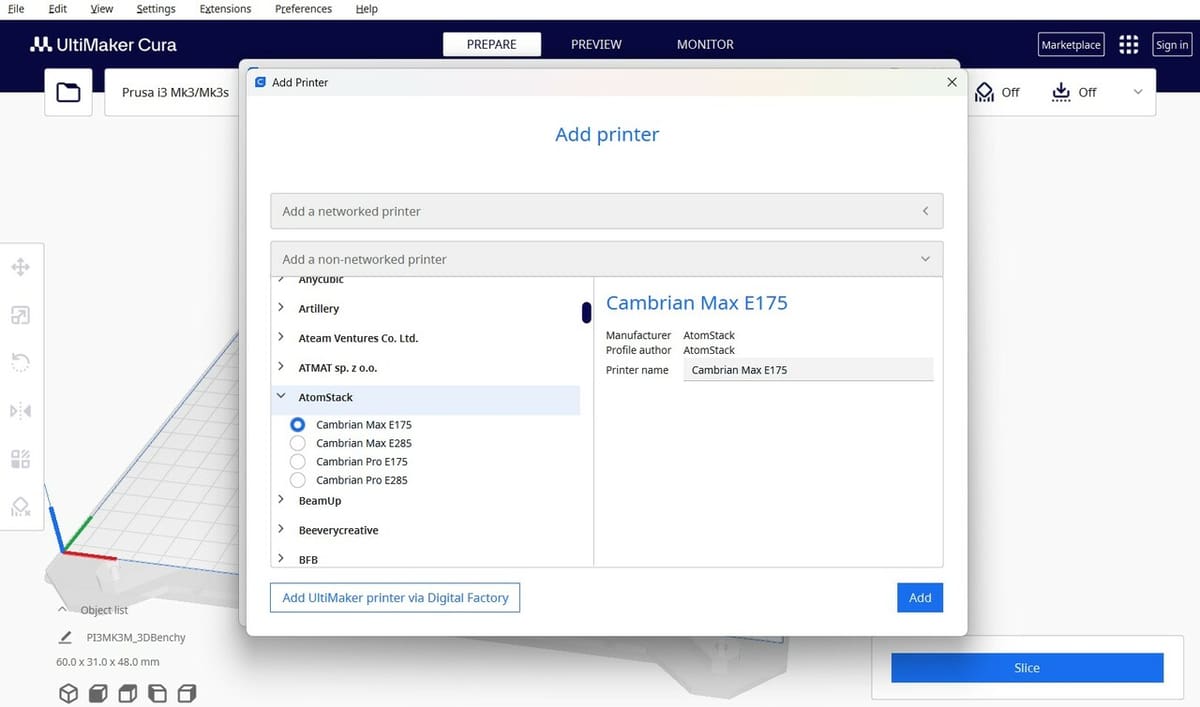Click the printer list scrollbar handle
1200x707 pixels.
pyautogui.click(x=586, y=312)
